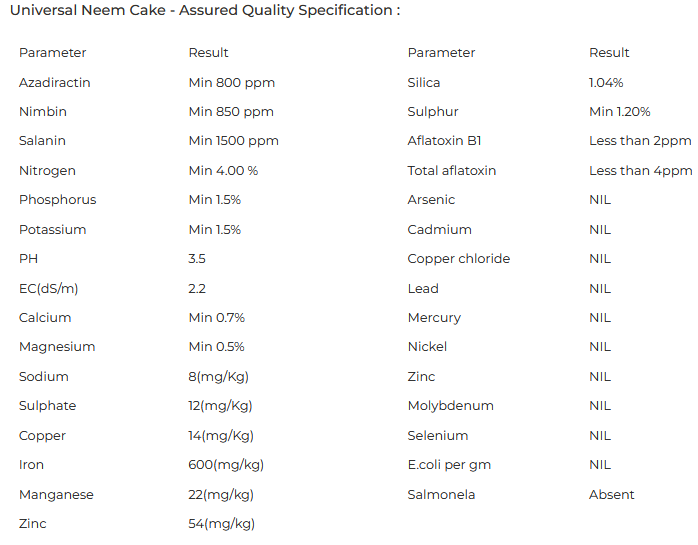
Task: Click the Aflatoxin B1 parameter label
Action: point(444,141)
